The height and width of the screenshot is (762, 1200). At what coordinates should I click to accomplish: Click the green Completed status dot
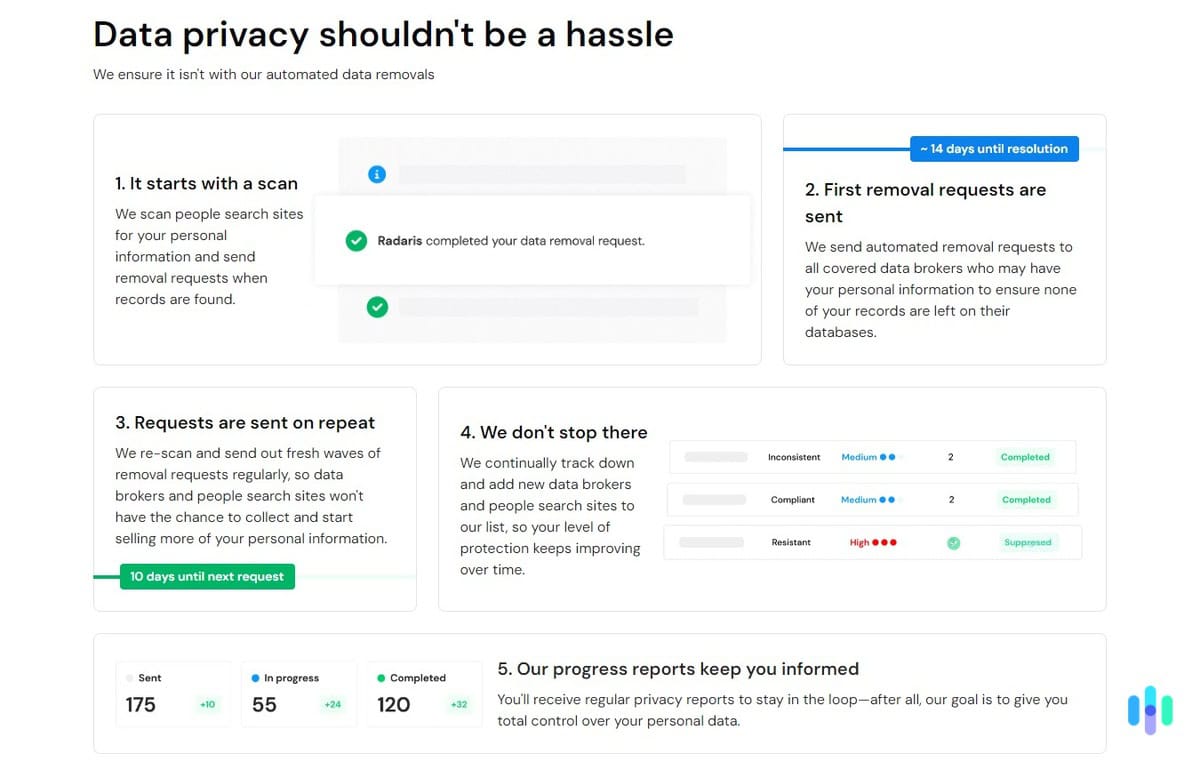click(381, 678)
